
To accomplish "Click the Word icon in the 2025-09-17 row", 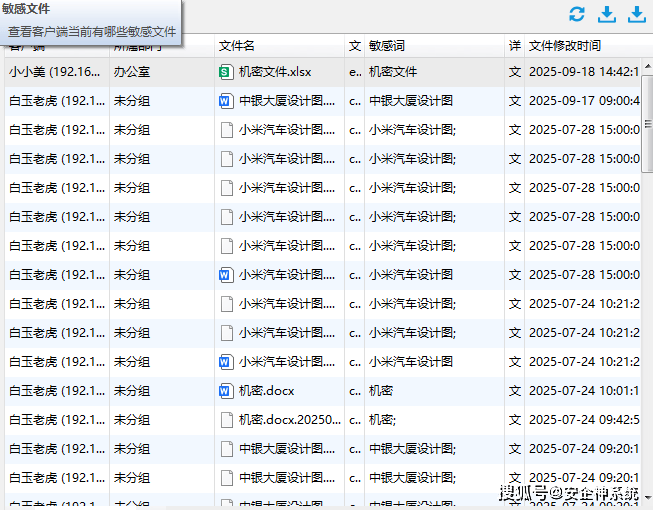I will click(x=225, y=101).
